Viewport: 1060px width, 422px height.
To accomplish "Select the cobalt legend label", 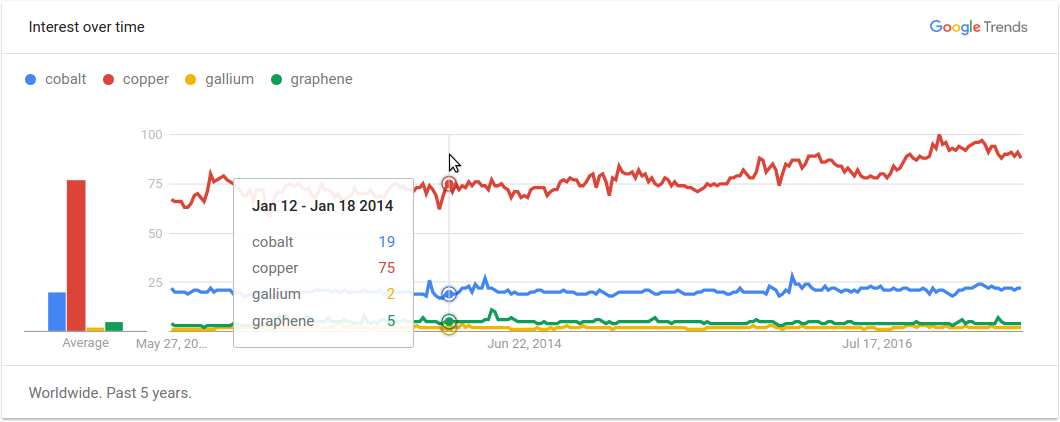I will [65, 79].
